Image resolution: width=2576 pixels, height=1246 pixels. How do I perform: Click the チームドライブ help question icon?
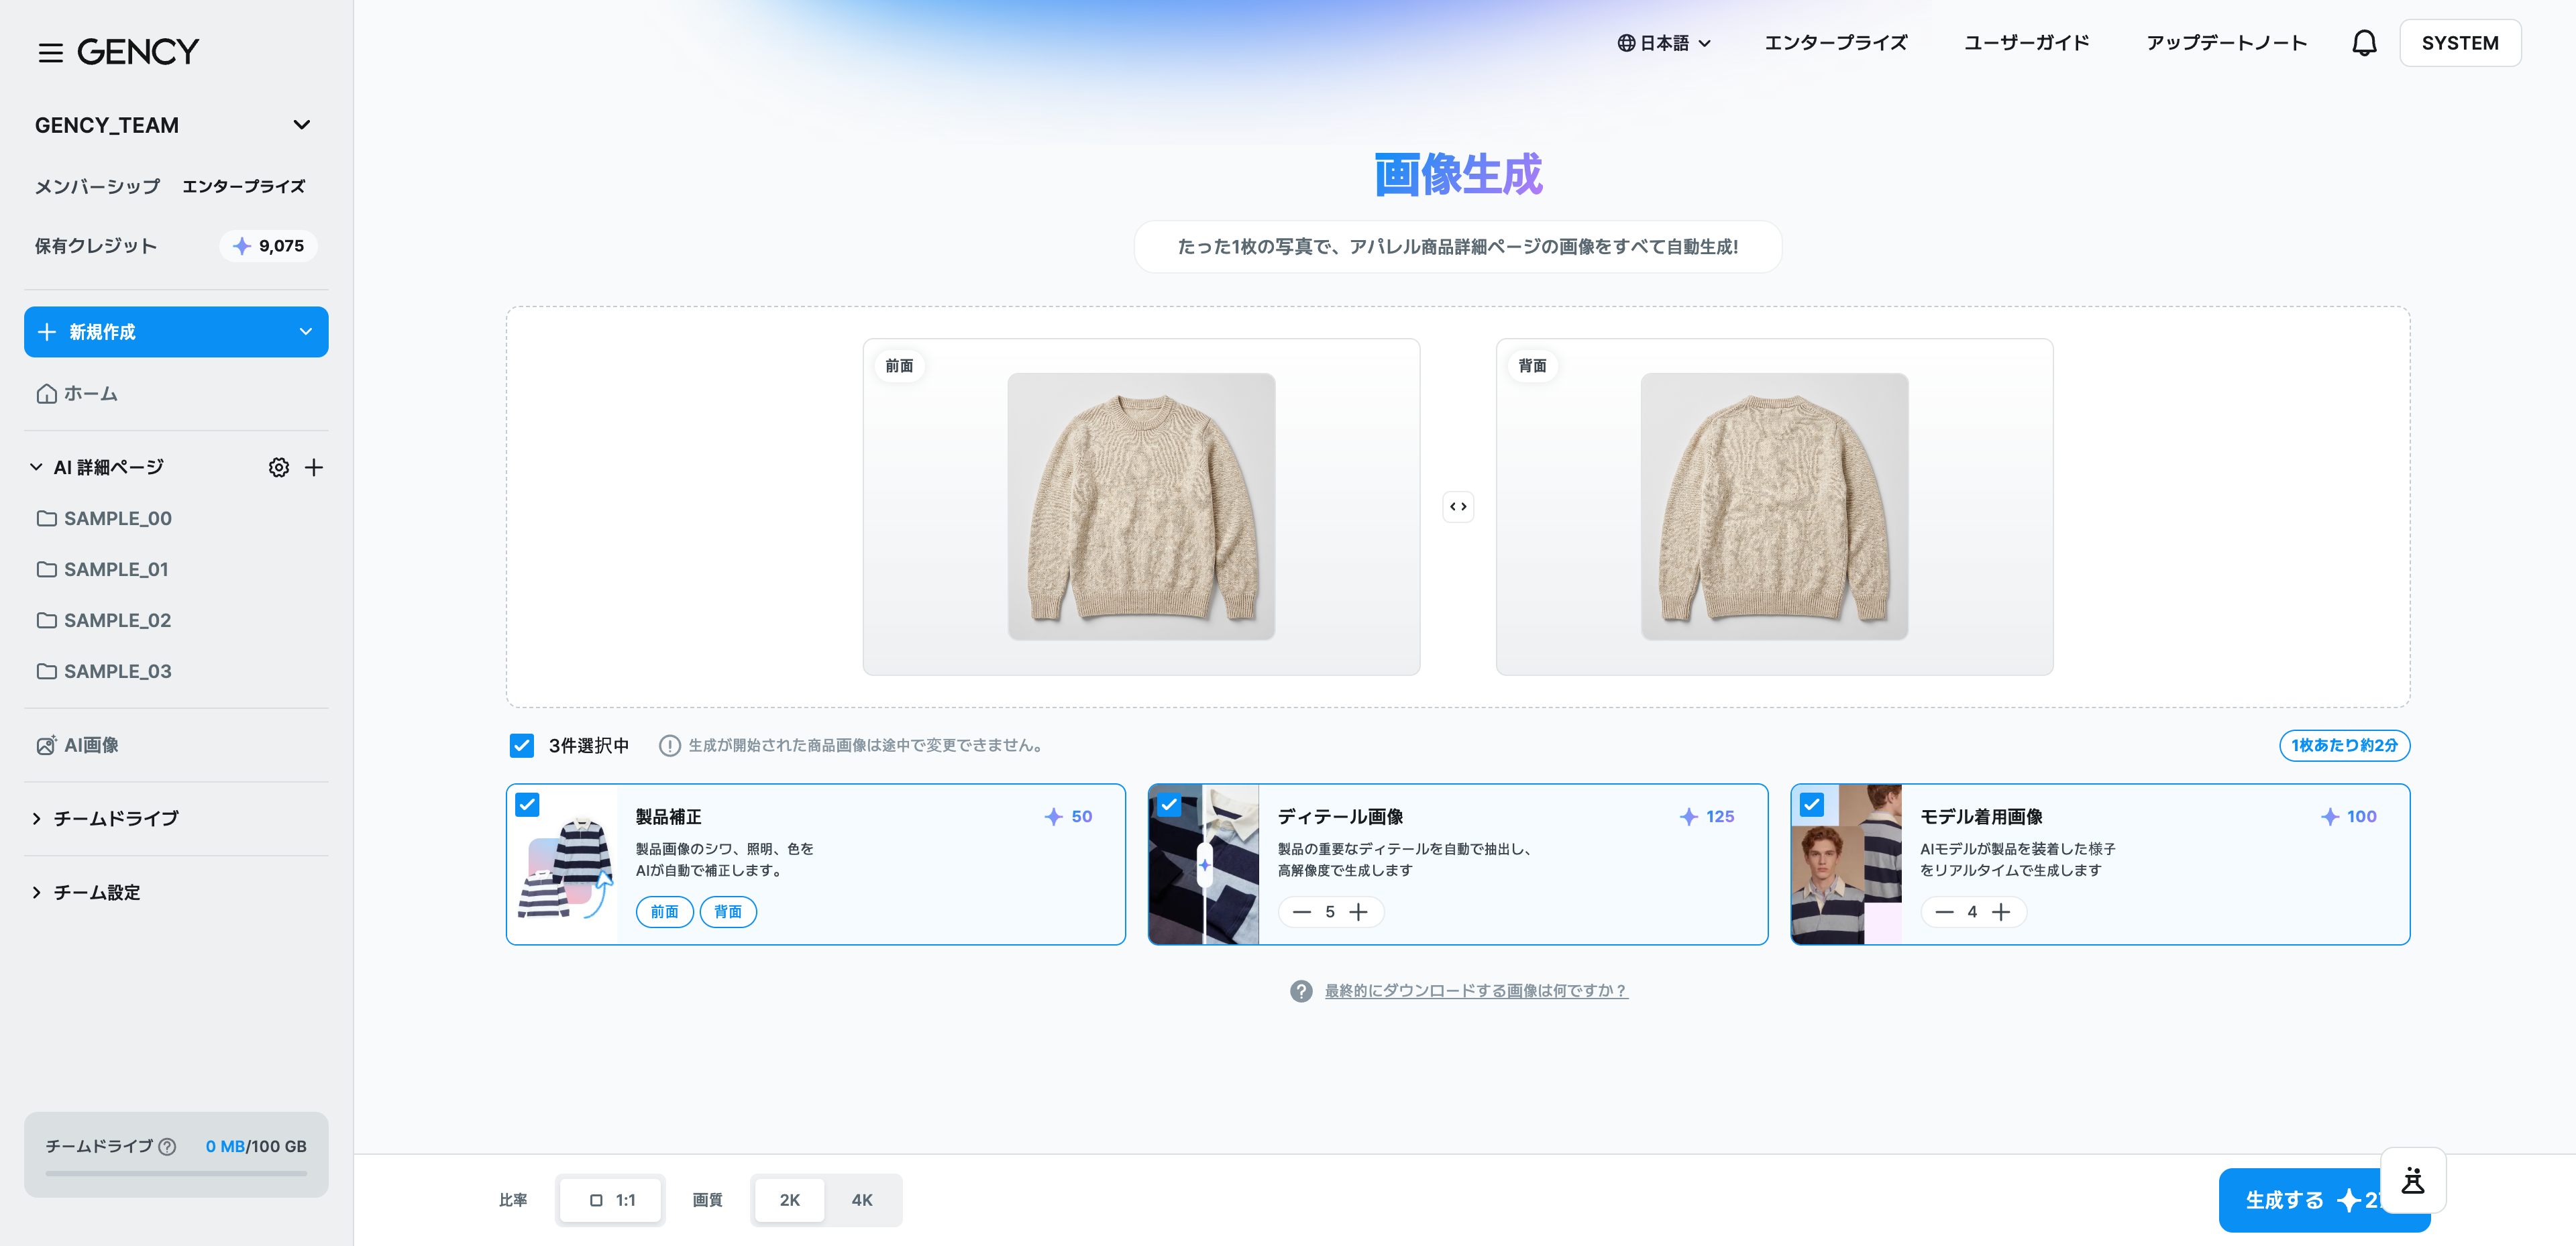pyautogui.click(x=168, y=1147)
